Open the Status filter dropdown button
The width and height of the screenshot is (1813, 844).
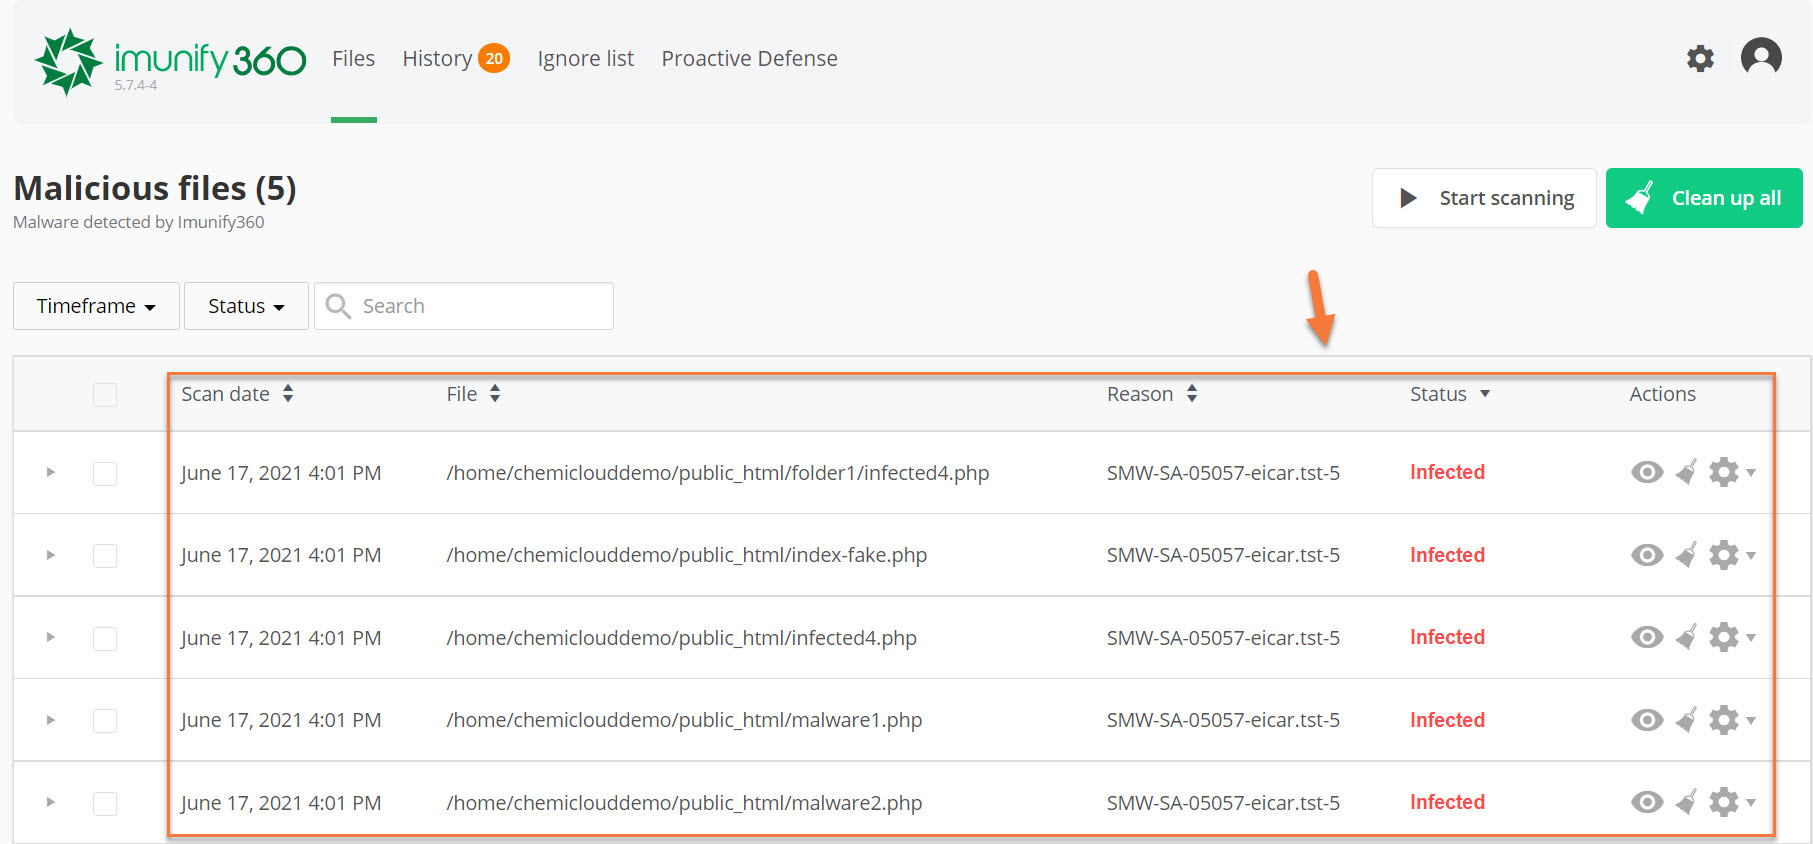coord(246,306)
